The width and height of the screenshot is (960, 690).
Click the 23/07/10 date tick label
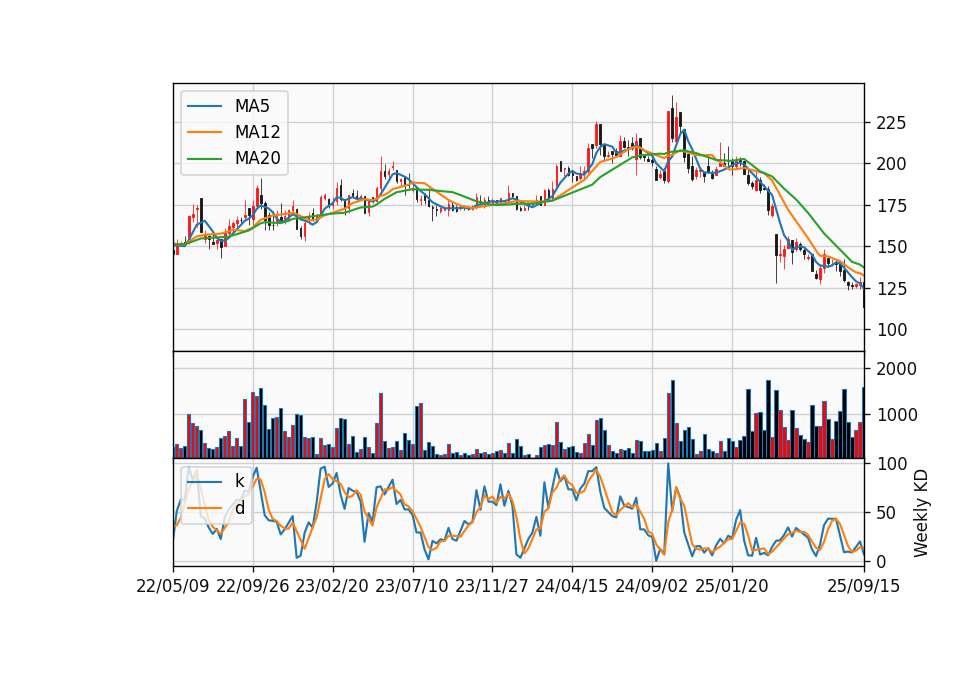coord(412,586)
